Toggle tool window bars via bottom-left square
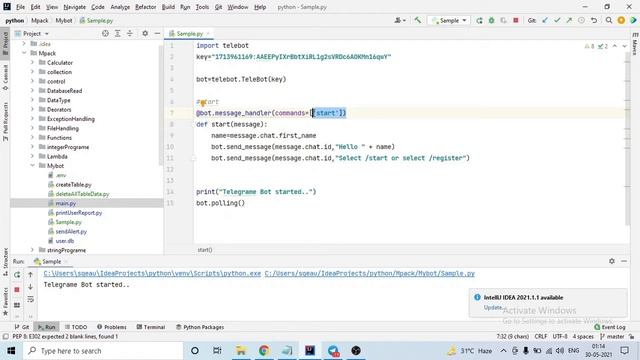640x360 pixels. pos(5,336)
